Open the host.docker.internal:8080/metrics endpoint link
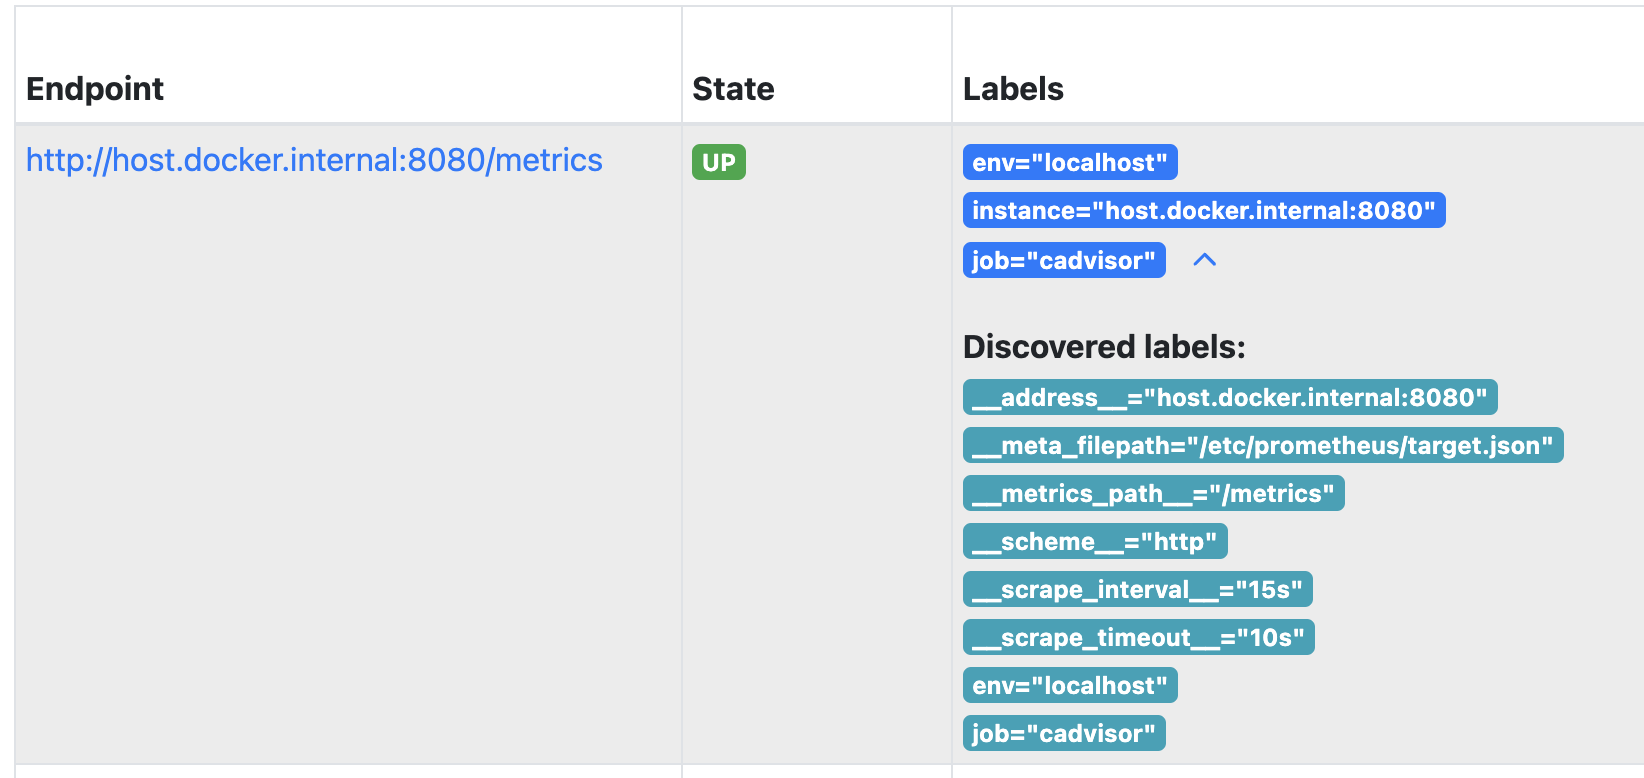Screen dimensions: 1644x778 coord(314,160)
